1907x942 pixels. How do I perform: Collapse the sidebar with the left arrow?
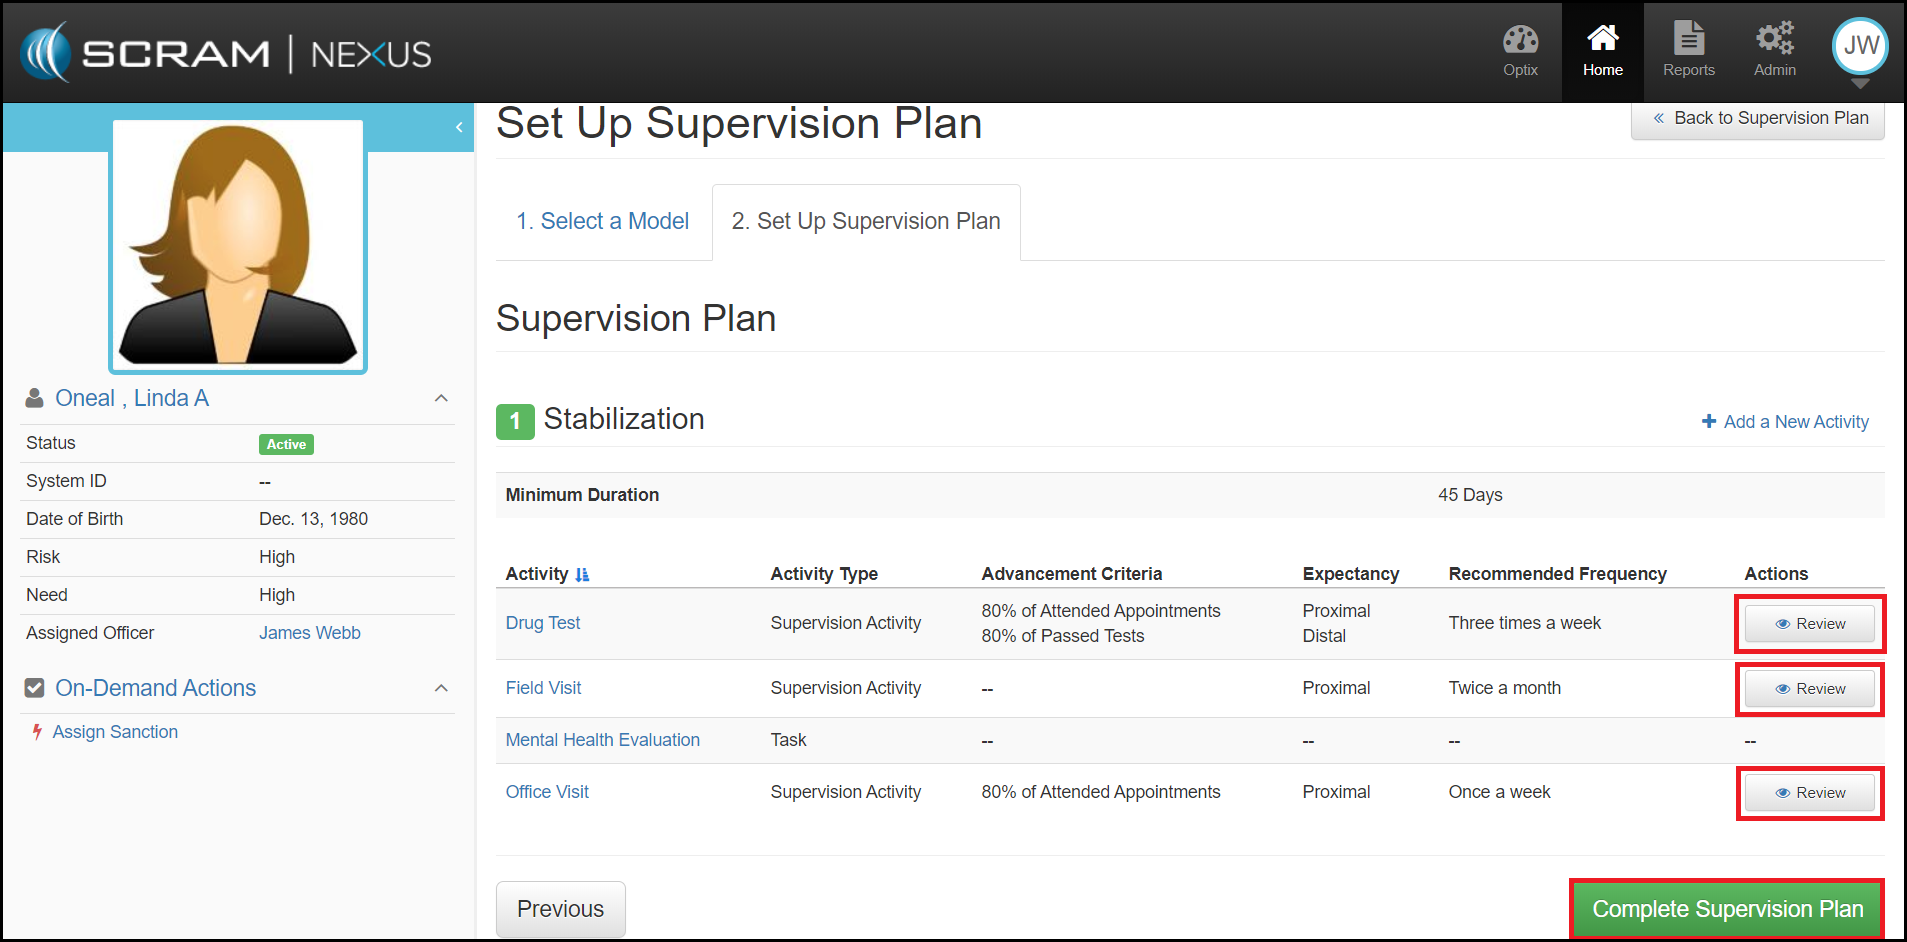(459, 127)
